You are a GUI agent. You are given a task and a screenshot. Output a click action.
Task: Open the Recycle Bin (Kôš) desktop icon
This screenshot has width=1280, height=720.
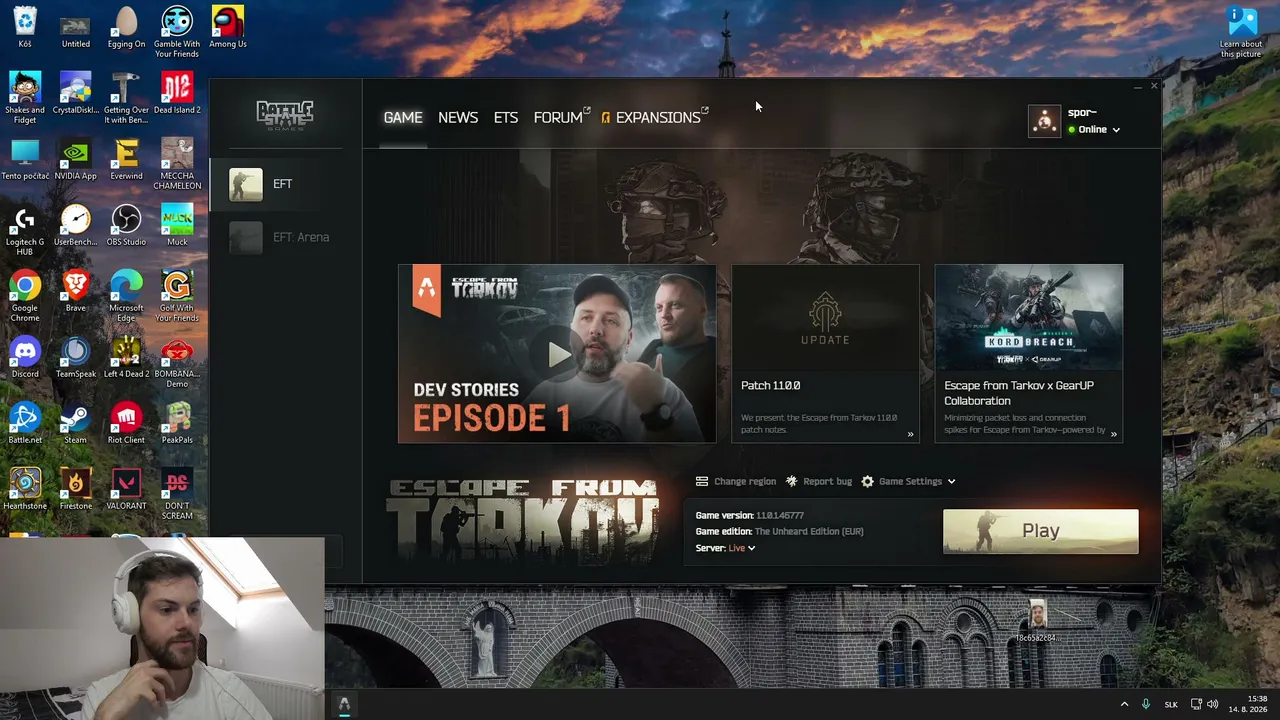click(25, 27)
